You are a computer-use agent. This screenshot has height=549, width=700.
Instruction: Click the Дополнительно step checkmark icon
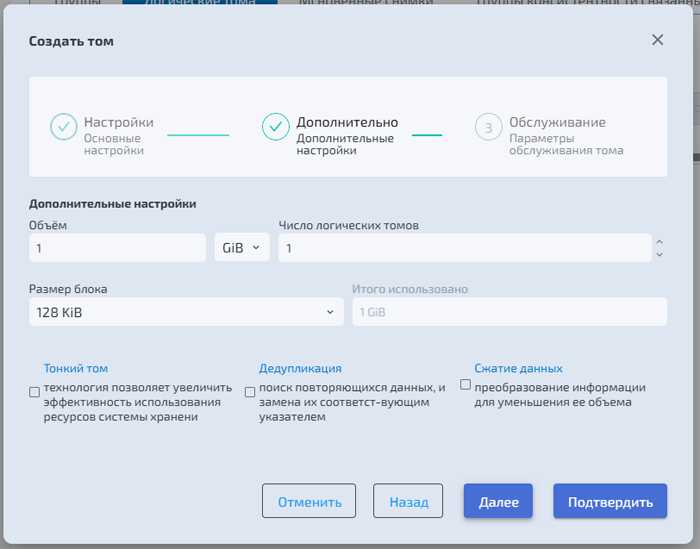point(275,127)
